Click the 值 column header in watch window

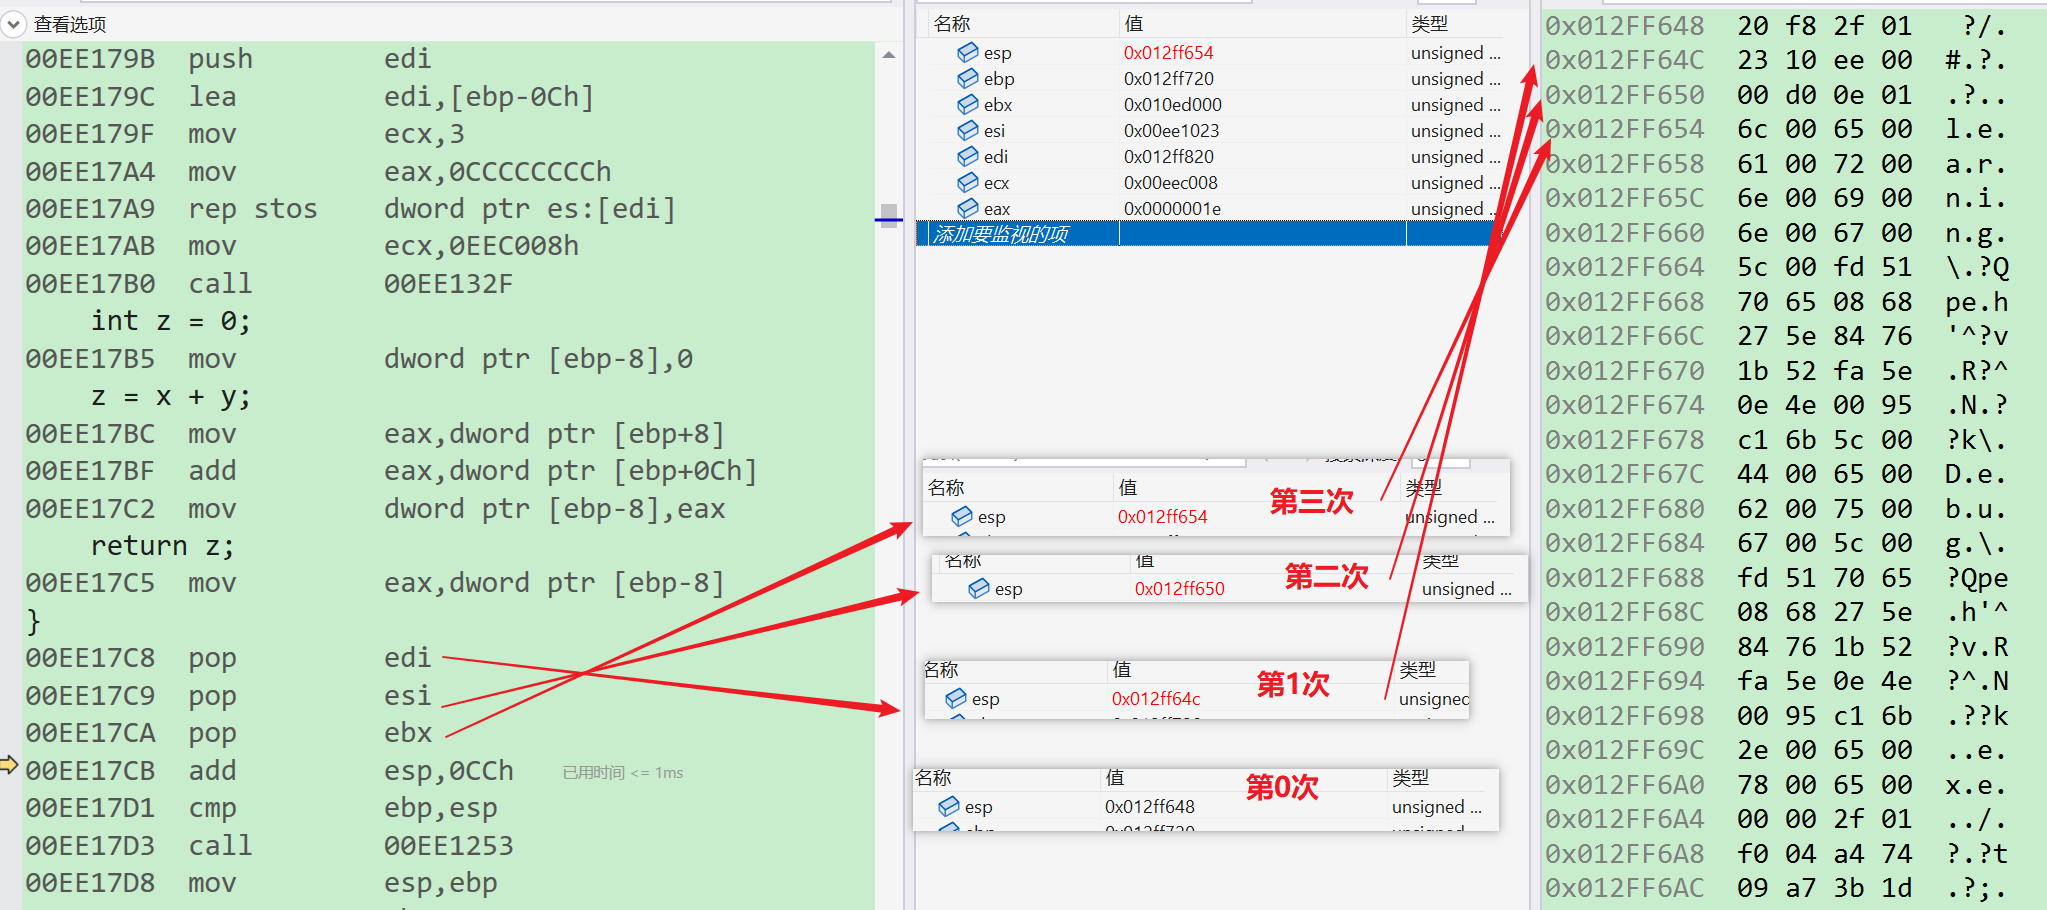pyautogui.click(x=1133, y=24)
